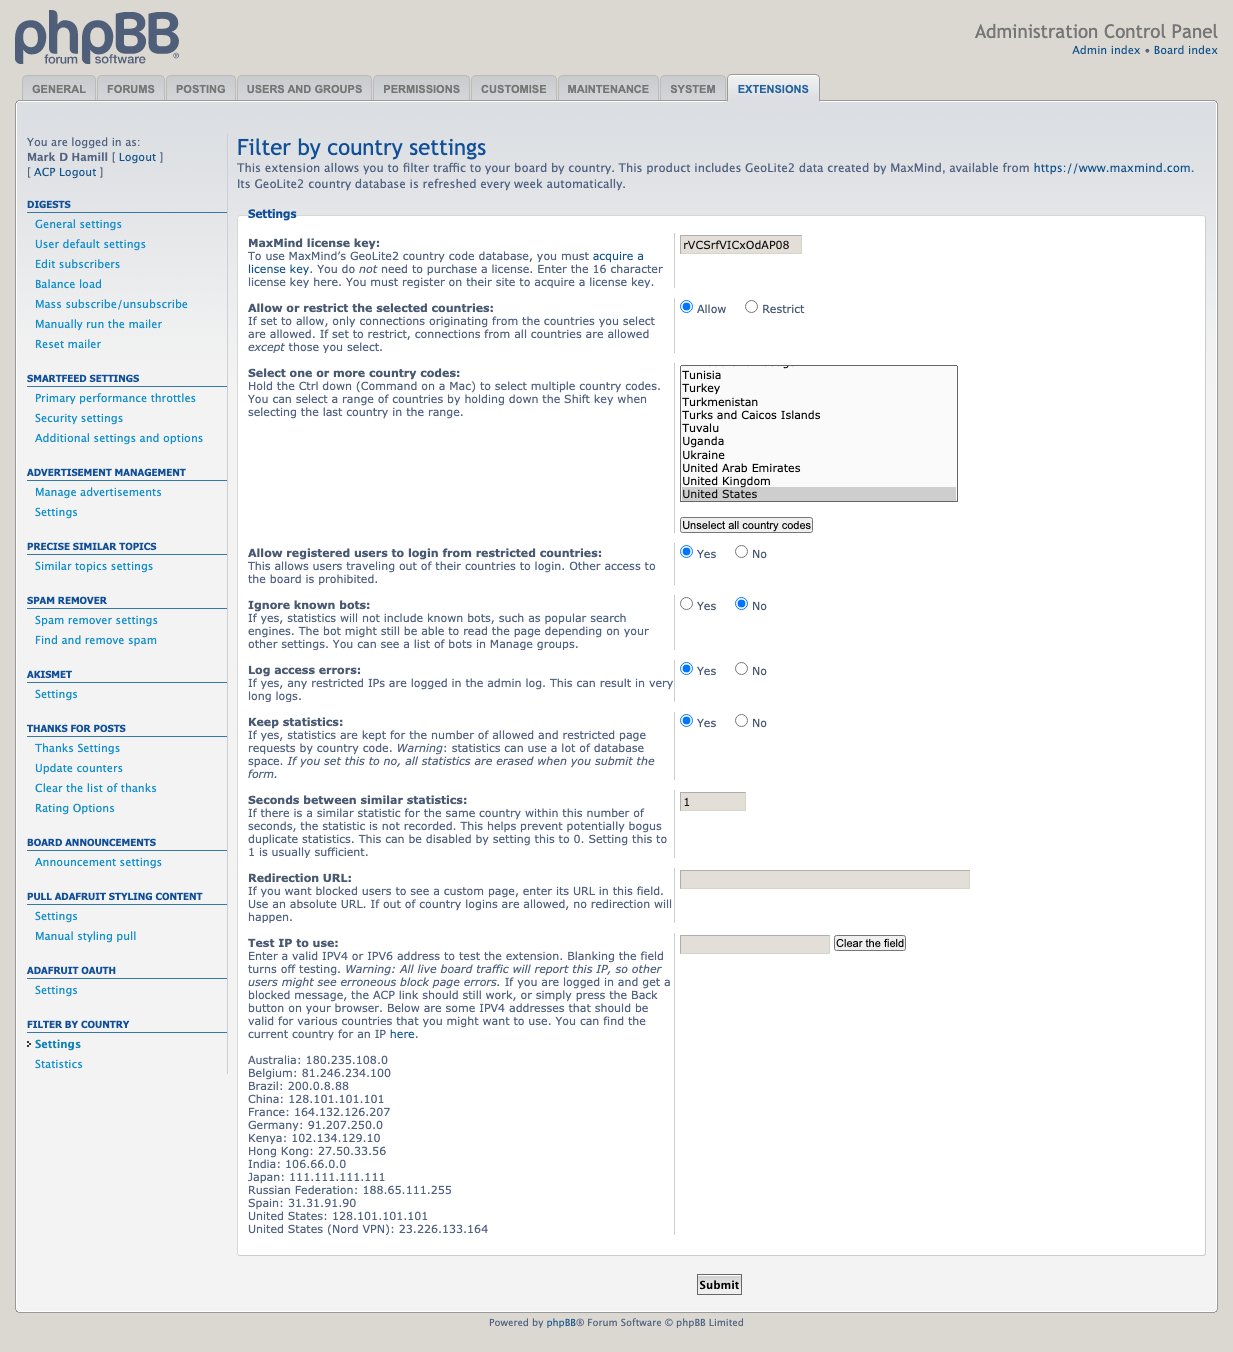Select Tuvalu in the country list
1233x1352 pixels.
818,428
